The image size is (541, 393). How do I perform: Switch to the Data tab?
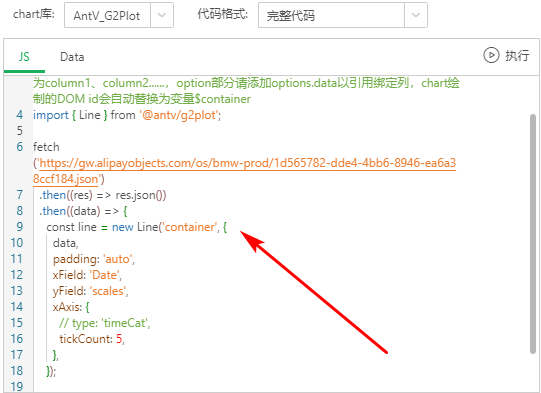(72, 57)
